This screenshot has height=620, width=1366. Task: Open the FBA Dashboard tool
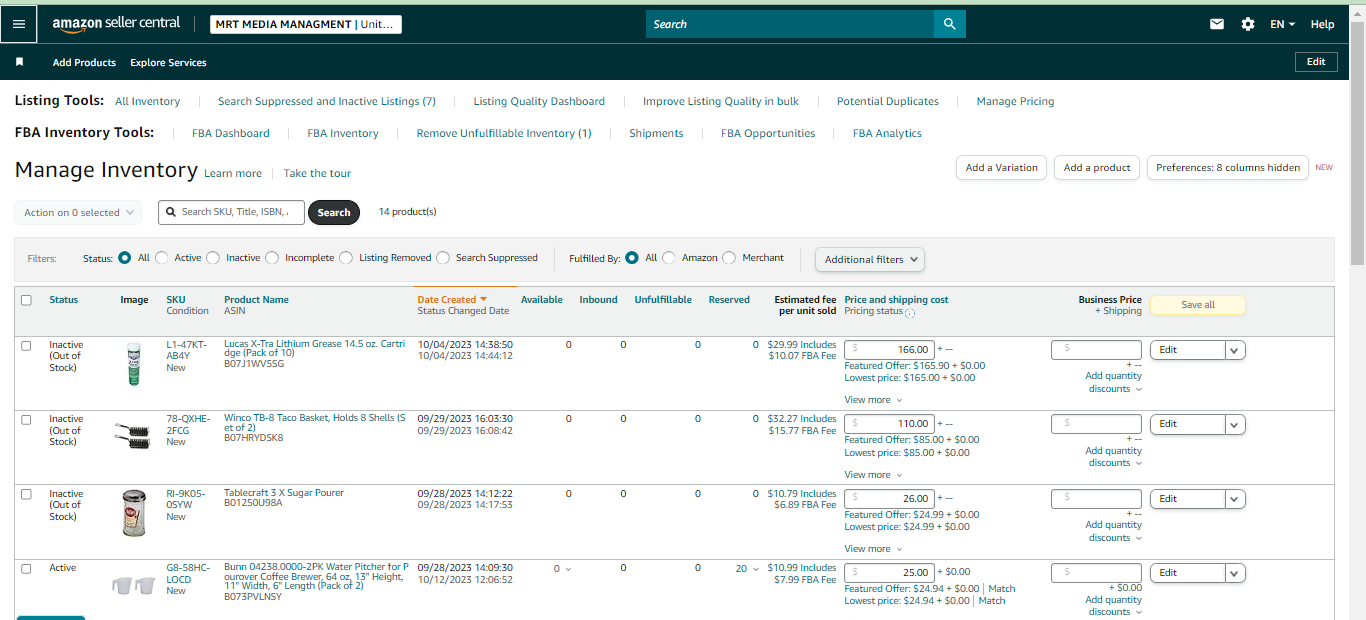pyautogui.click(x=231, y=133)
